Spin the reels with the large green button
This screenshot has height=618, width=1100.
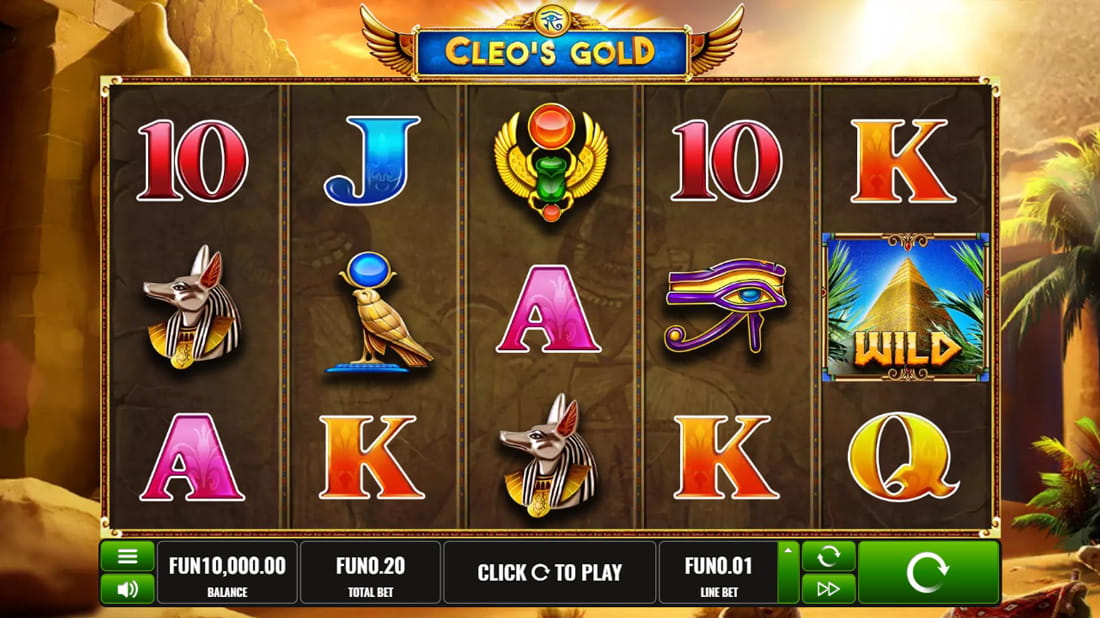[928, 572]
